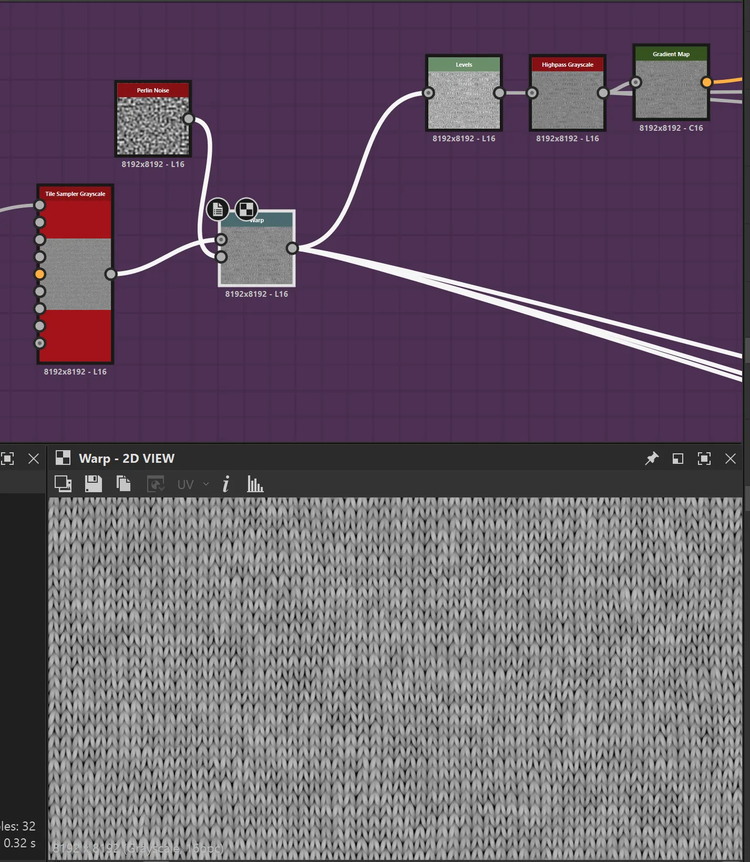Click the orange output pin on Gradient Map
Image resolution: width=750 pixels, height=862 pixels.
point(707,82)
